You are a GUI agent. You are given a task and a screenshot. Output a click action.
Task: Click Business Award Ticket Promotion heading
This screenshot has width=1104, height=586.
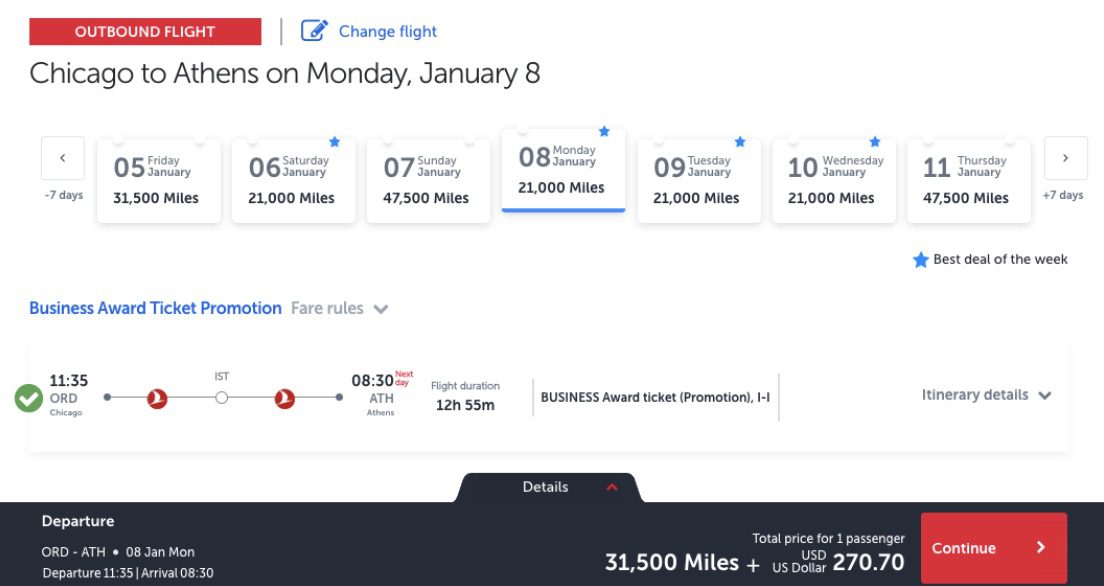click(155, 308)
